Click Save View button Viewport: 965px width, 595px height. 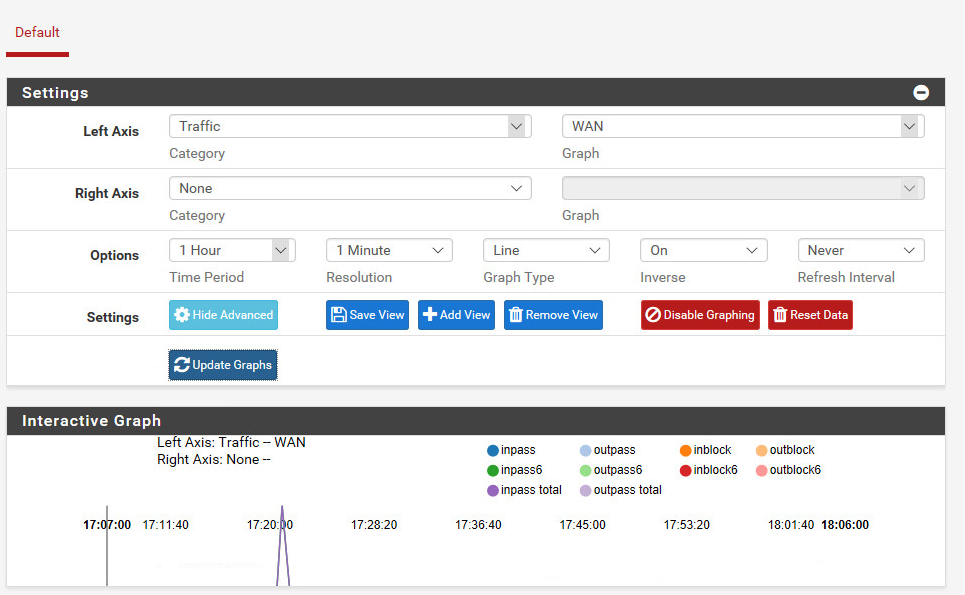[367, 315]
